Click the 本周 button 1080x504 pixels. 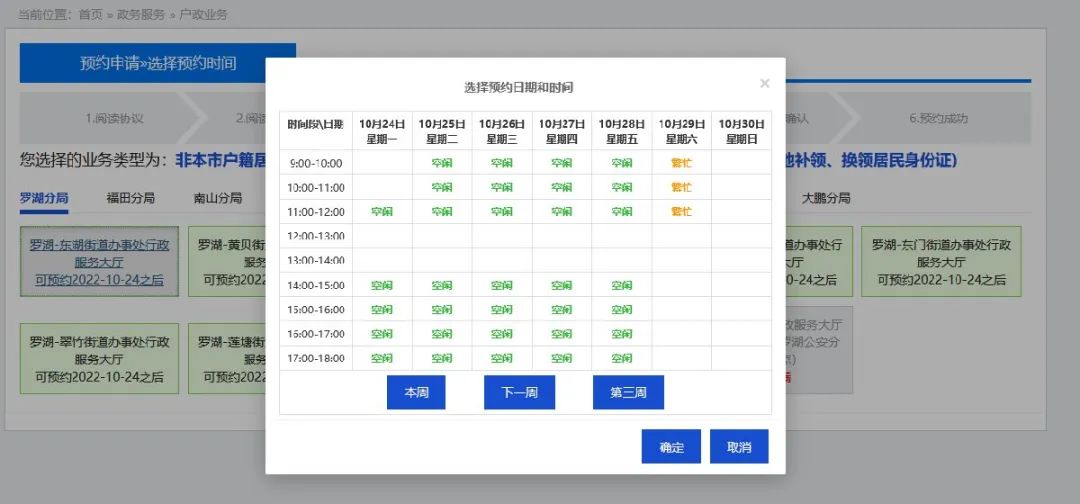pyautogui.click(x=416, y=392)
